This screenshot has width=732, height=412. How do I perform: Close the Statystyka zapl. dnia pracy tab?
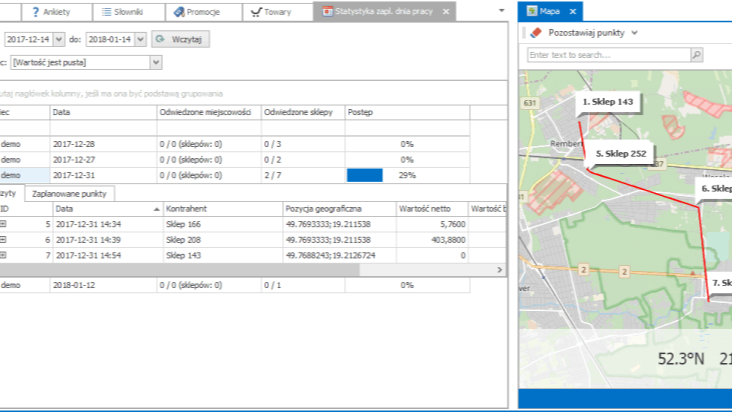448,12
